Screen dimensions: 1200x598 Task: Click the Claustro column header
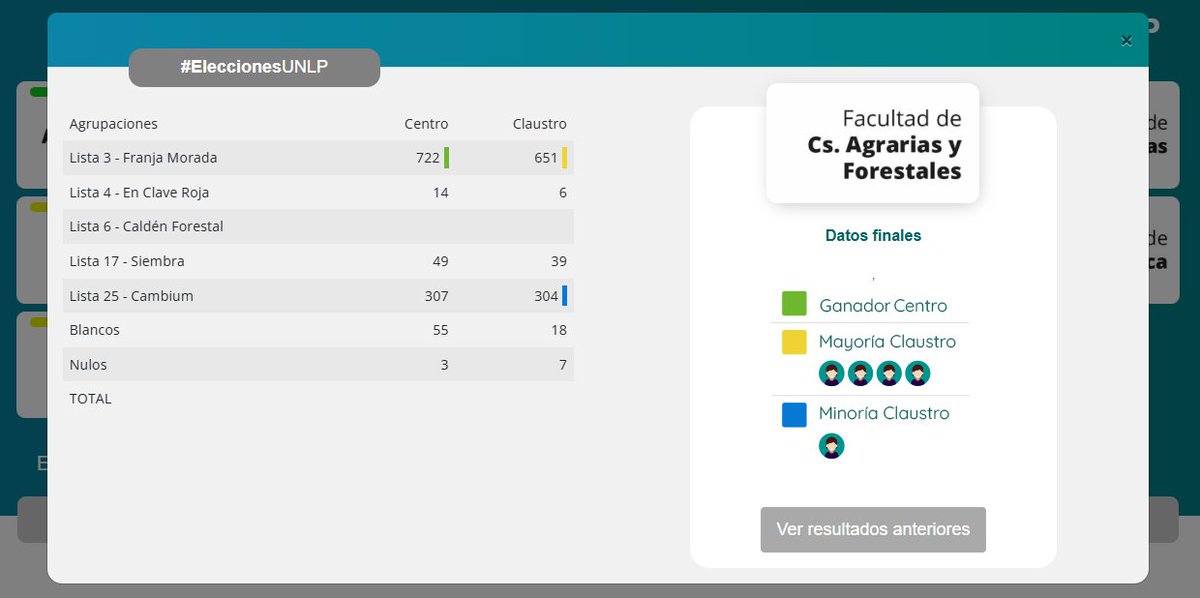540,124
